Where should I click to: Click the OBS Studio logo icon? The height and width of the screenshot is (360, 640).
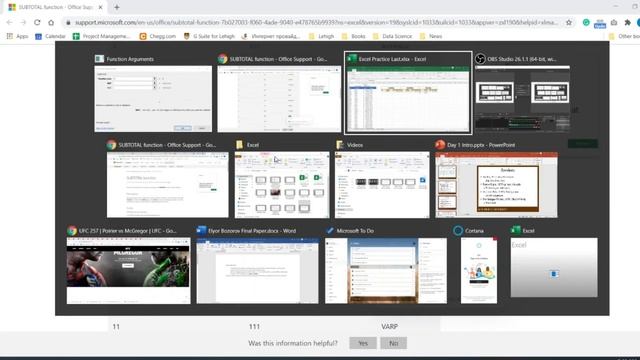click(480, 59)
